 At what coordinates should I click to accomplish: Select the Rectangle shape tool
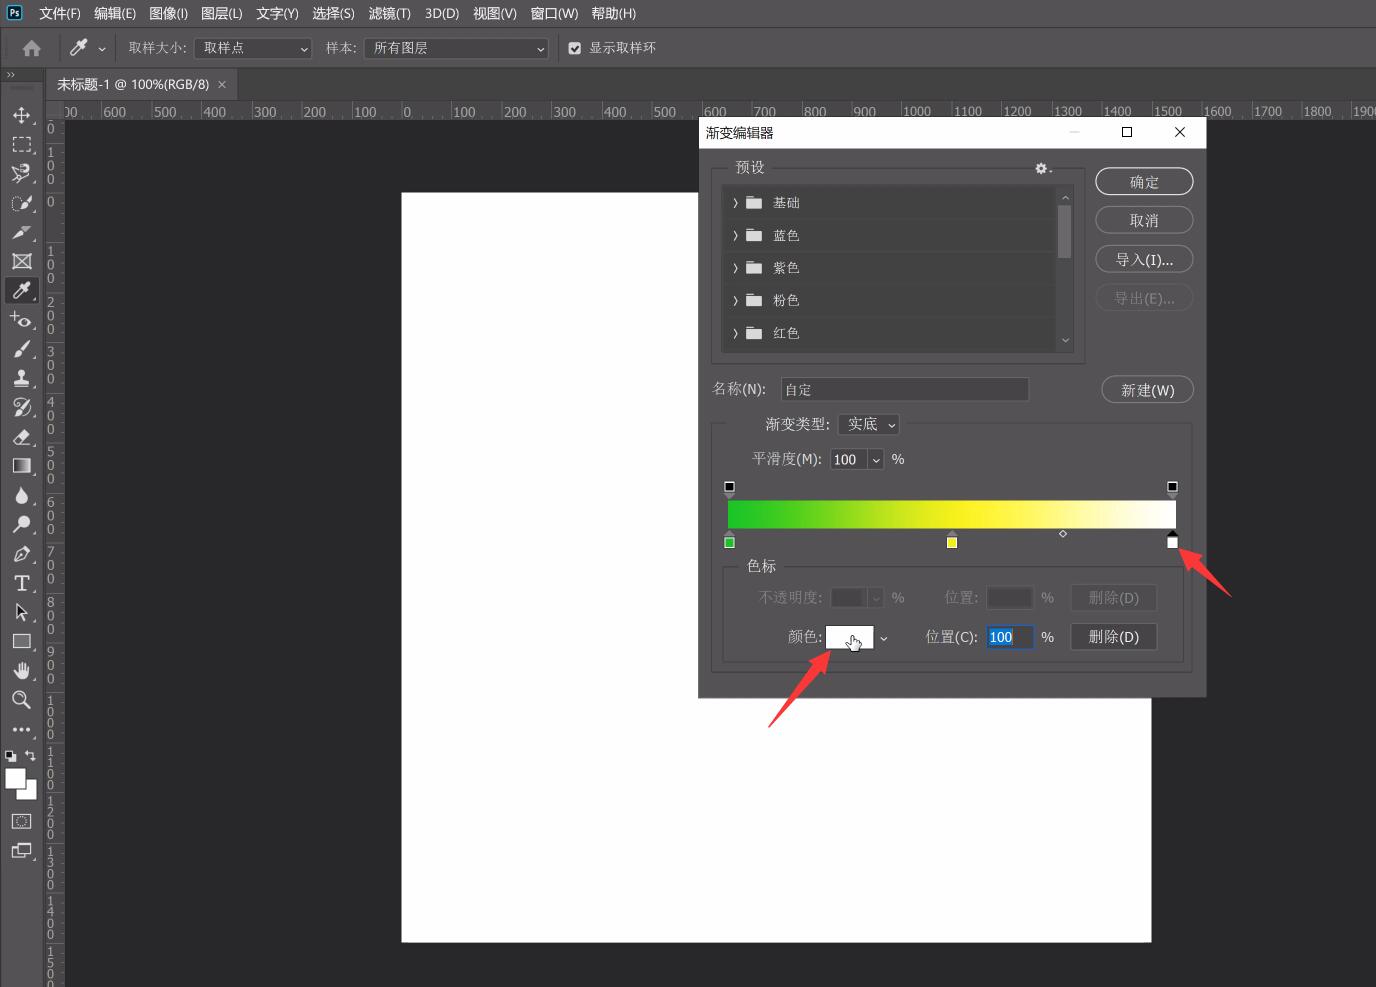coord(21,641)
